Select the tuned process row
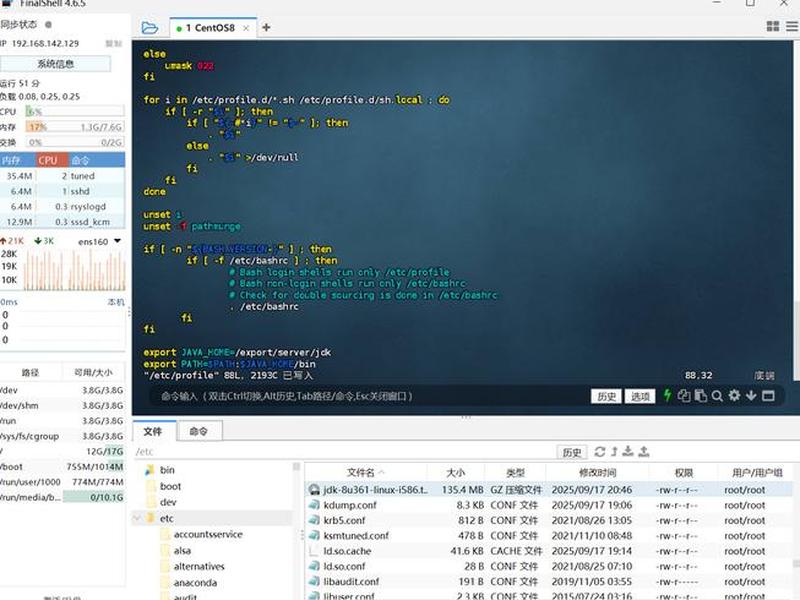 (x=62, y=176)
